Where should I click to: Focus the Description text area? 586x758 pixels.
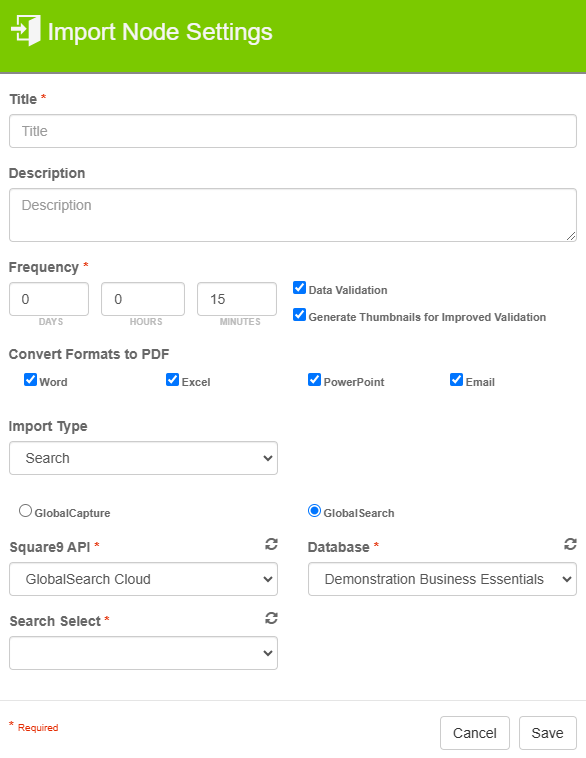click(293, 215)
